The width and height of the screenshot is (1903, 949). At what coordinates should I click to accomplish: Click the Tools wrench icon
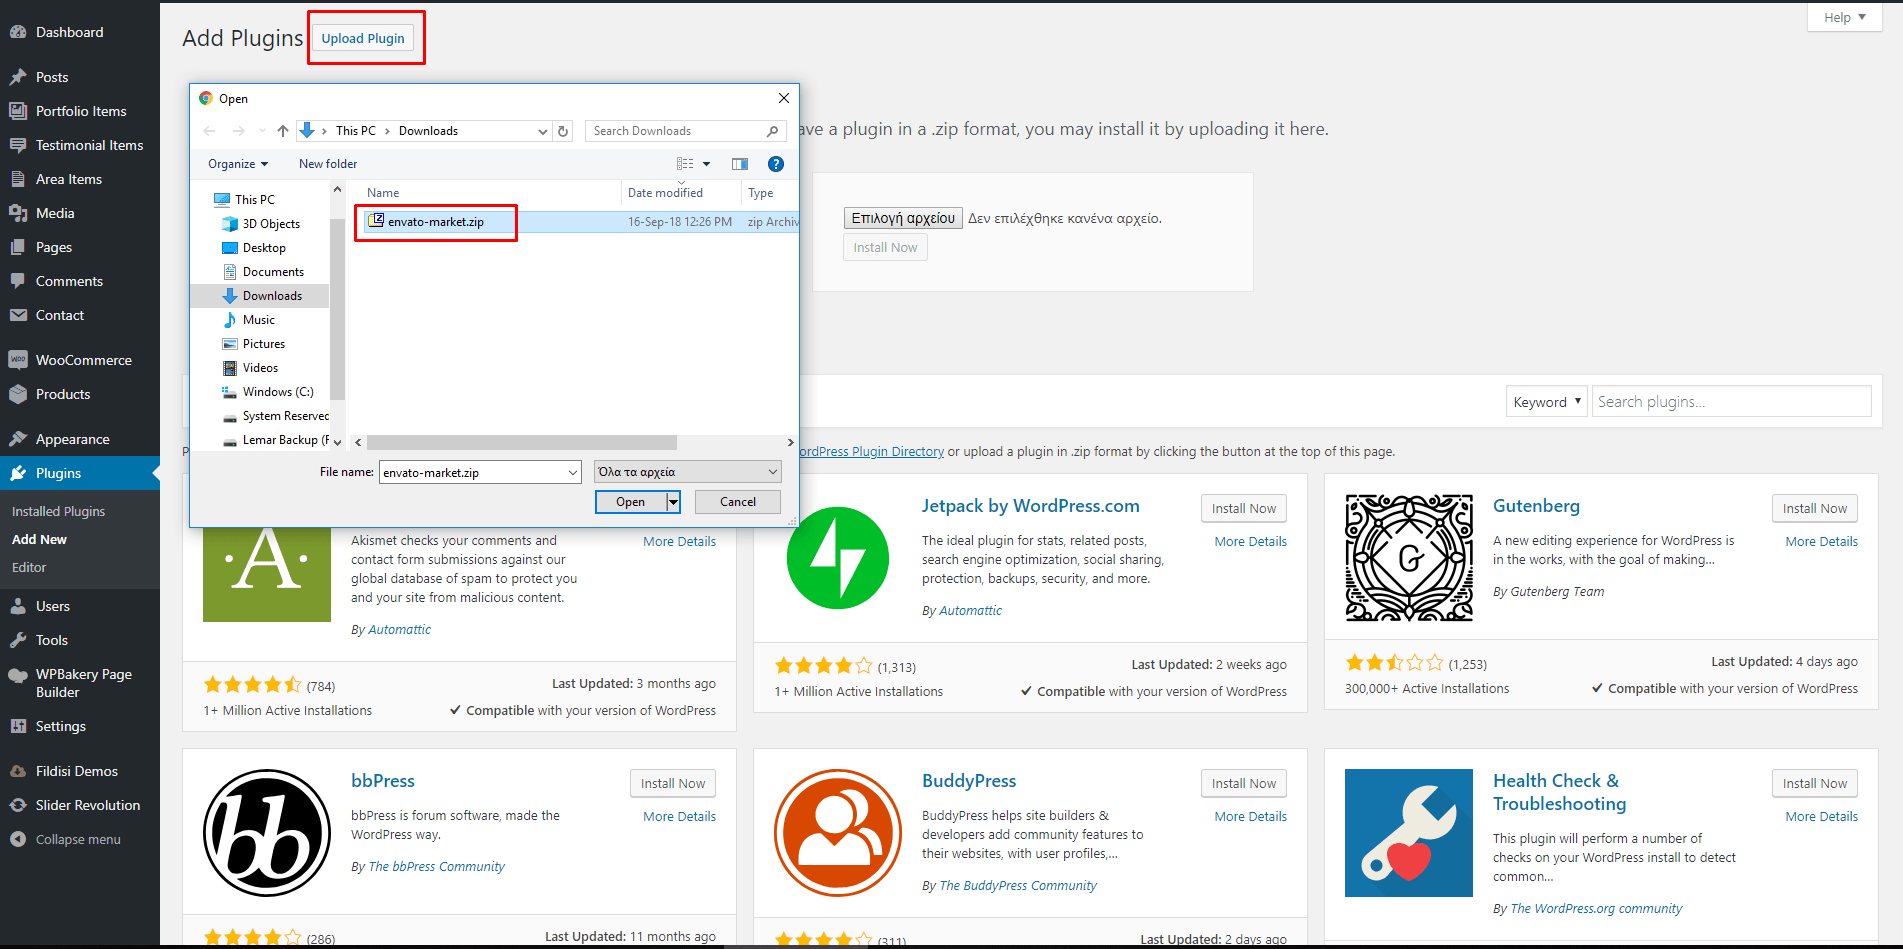coord(18,640)
